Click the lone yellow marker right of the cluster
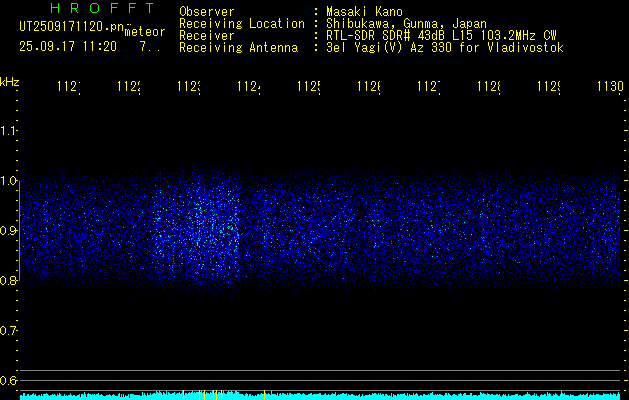Viewport: 629px width, 400px height. coord(264,395)
